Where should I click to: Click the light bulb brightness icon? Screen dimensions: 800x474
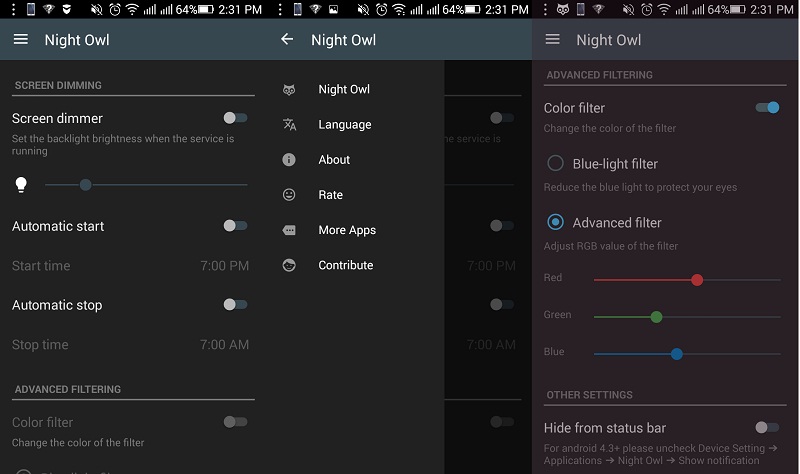pyautogui.click(x=21, y=185)
